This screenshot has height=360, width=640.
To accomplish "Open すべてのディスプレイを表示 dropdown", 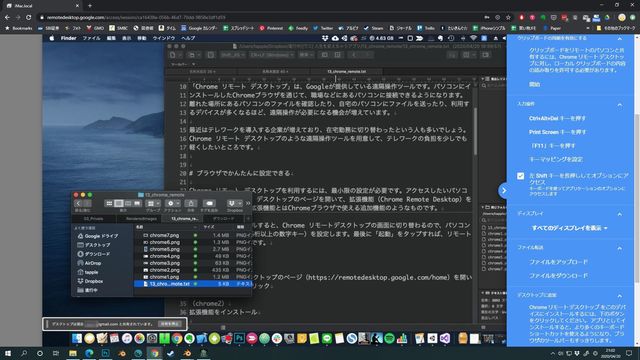I will [x=569, y=228].
